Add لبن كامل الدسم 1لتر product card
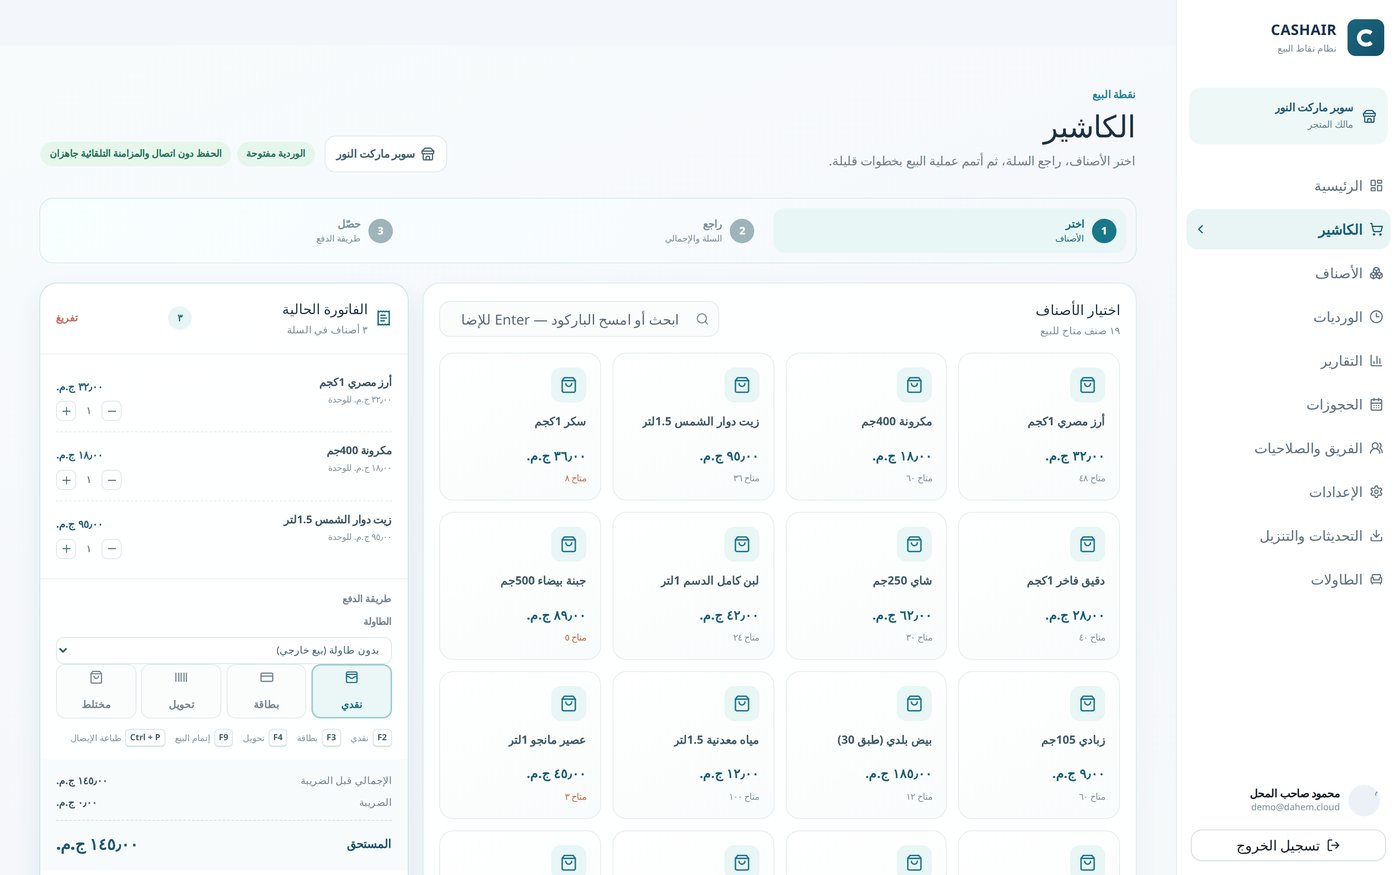 [x=693, y=585]
